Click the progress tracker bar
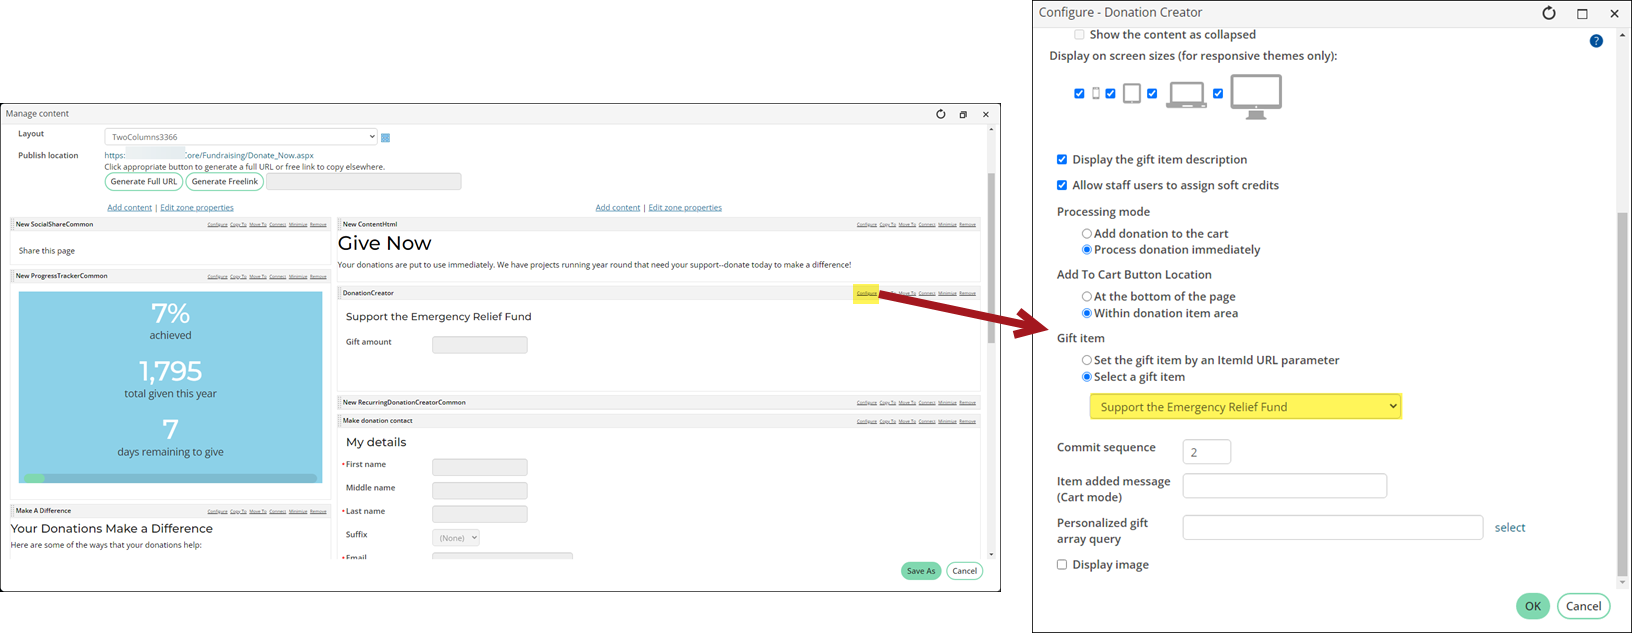This screenshot has width=1632, height=633. coord(171,478)
